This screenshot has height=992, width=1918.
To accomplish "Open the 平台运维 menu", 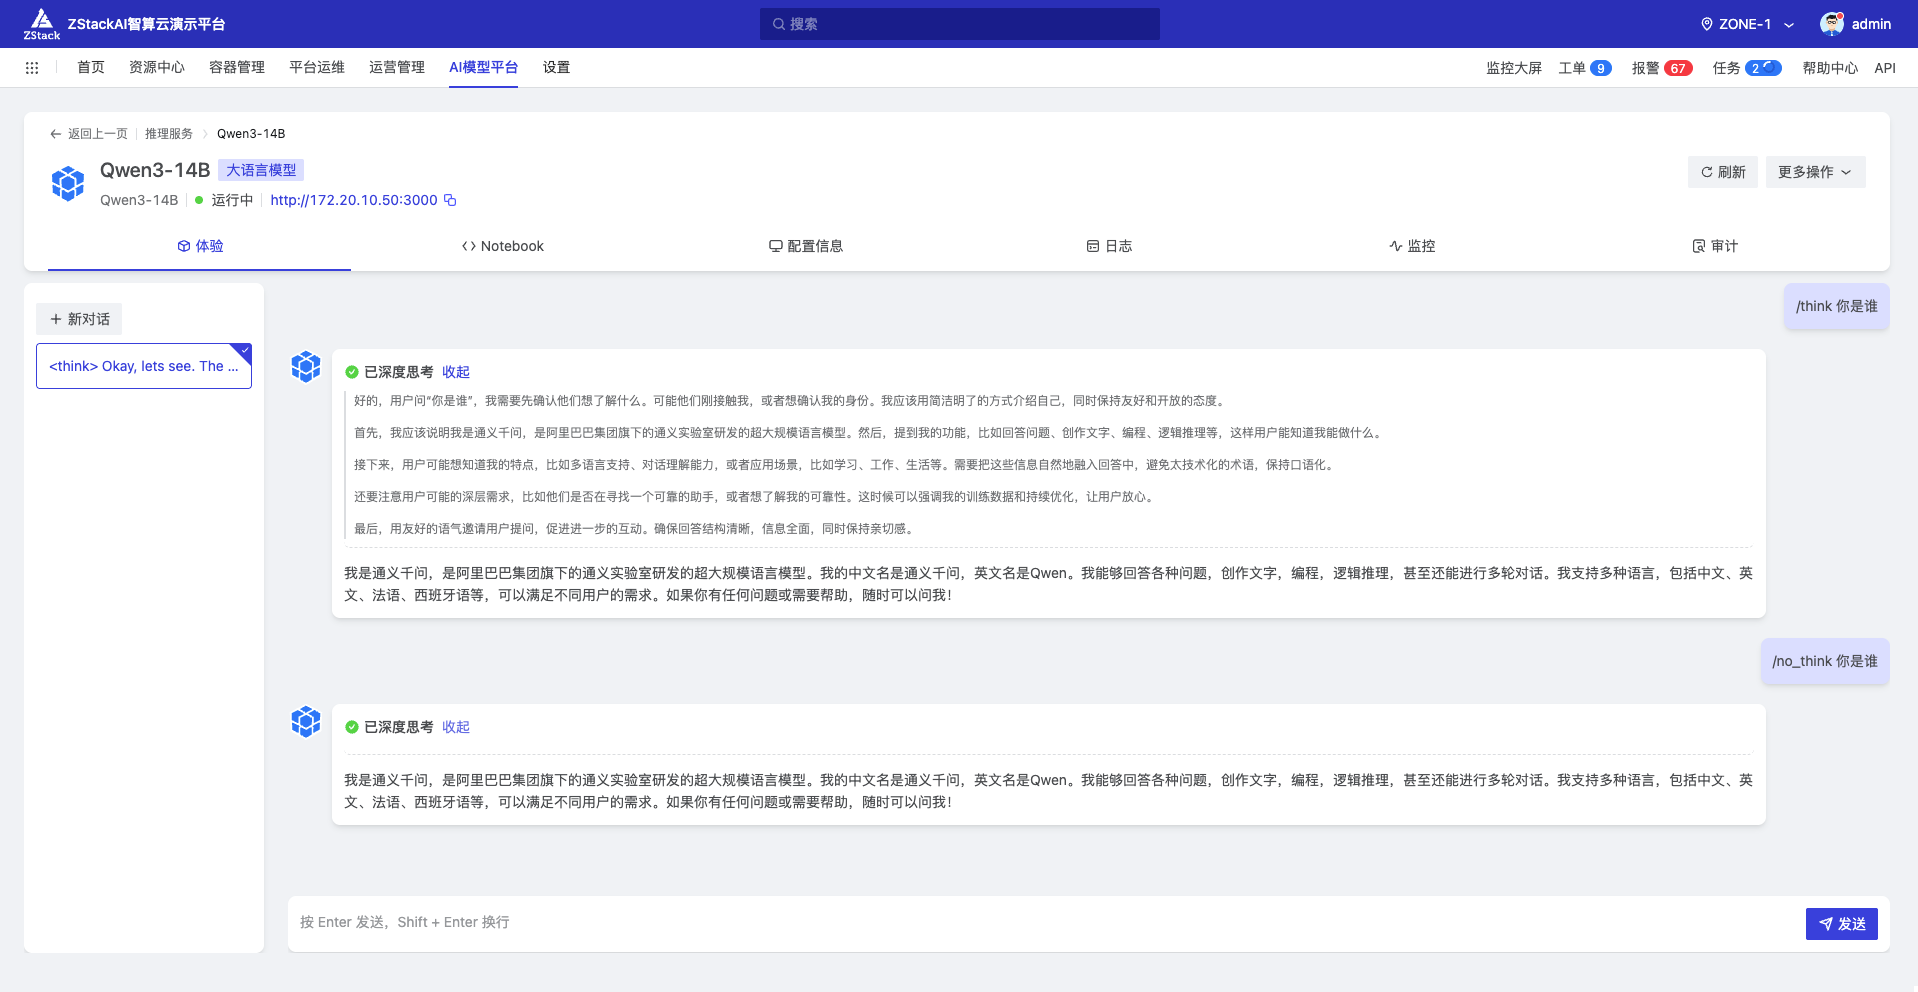I will pos(317,67).
